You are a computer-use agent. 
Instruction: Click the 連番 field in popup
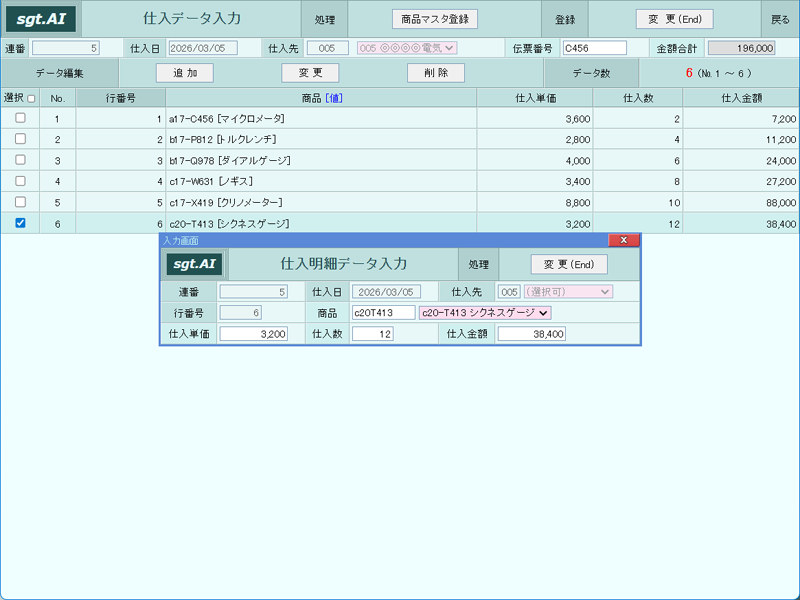click(x=254, y=292)
